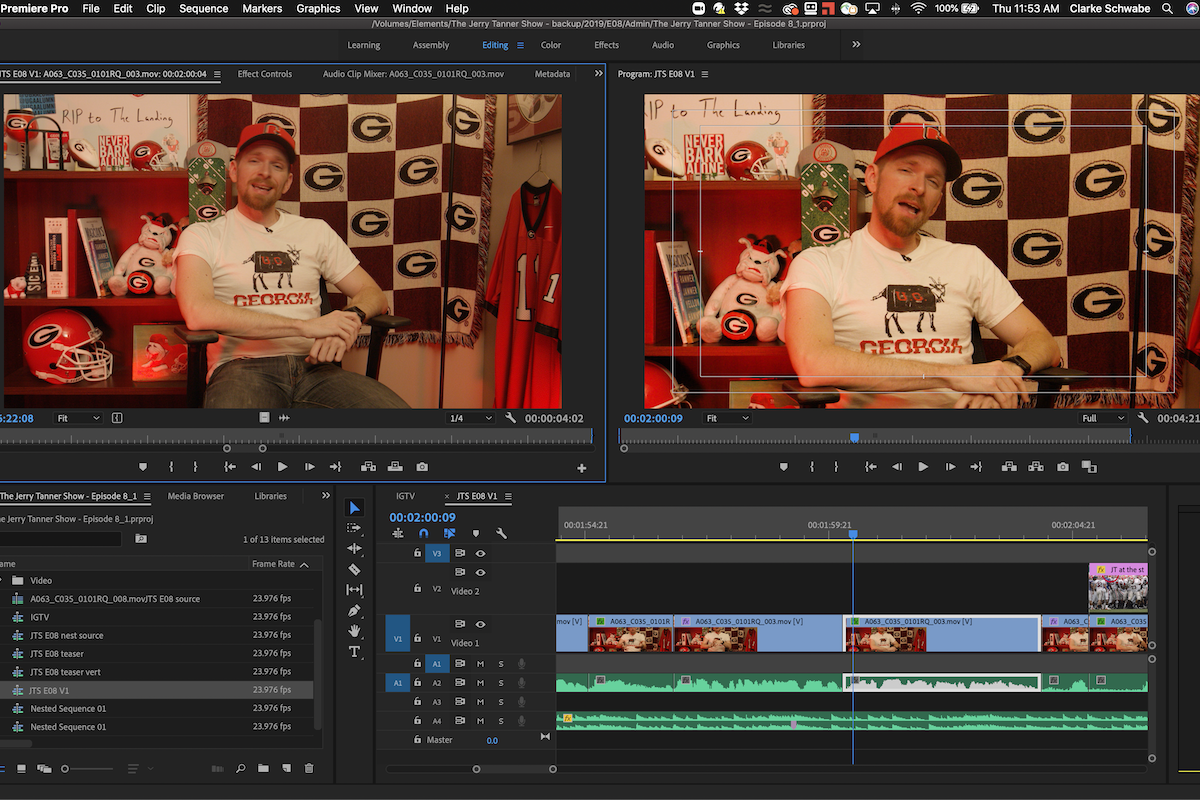Viewport: 1200px width, 800px height.
Task: Open Button Editor plus in Source monitor
Action: pyautogui.click(x=582, y=468)
